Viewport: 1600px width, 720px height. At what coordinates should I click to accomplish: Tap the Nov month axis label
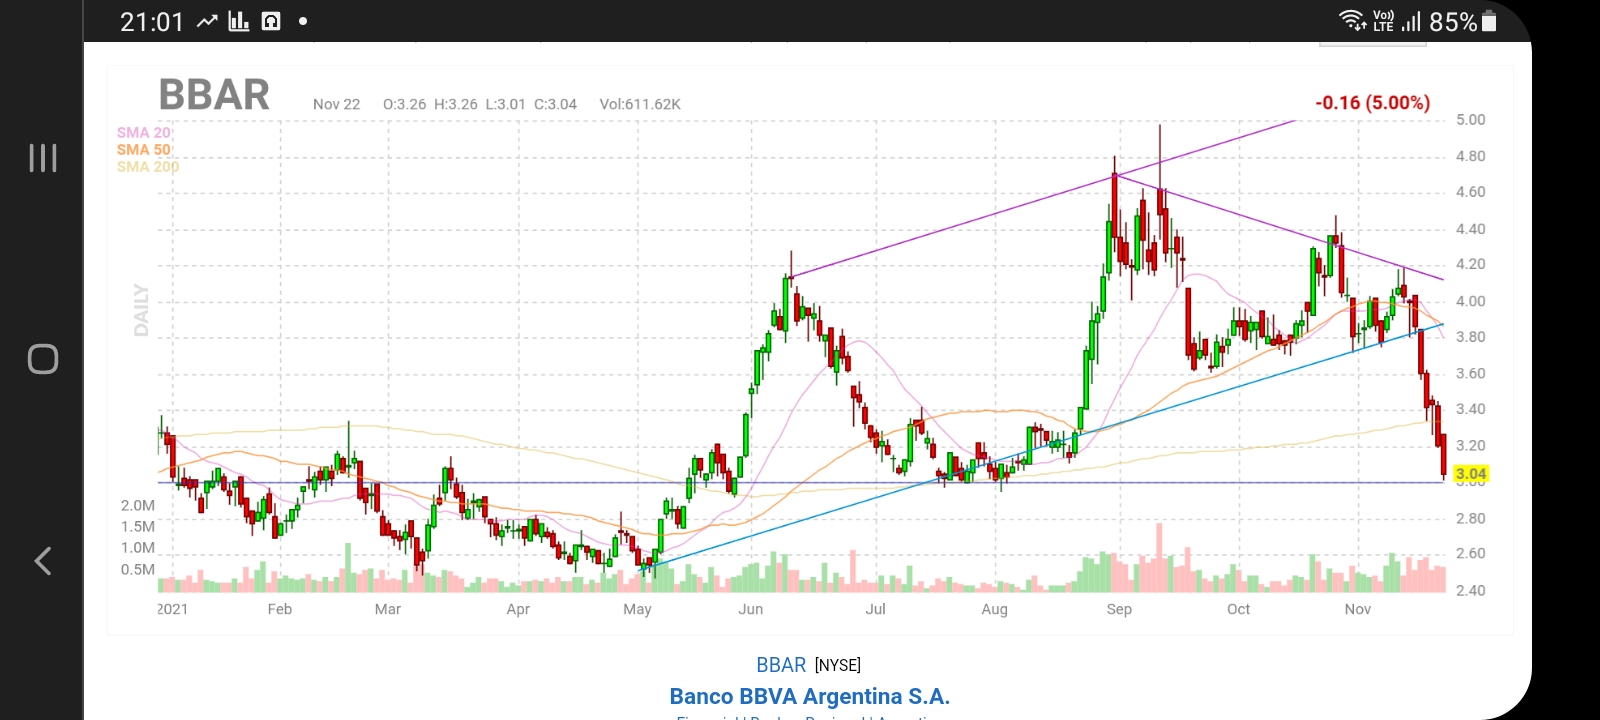click(1357, 609)
